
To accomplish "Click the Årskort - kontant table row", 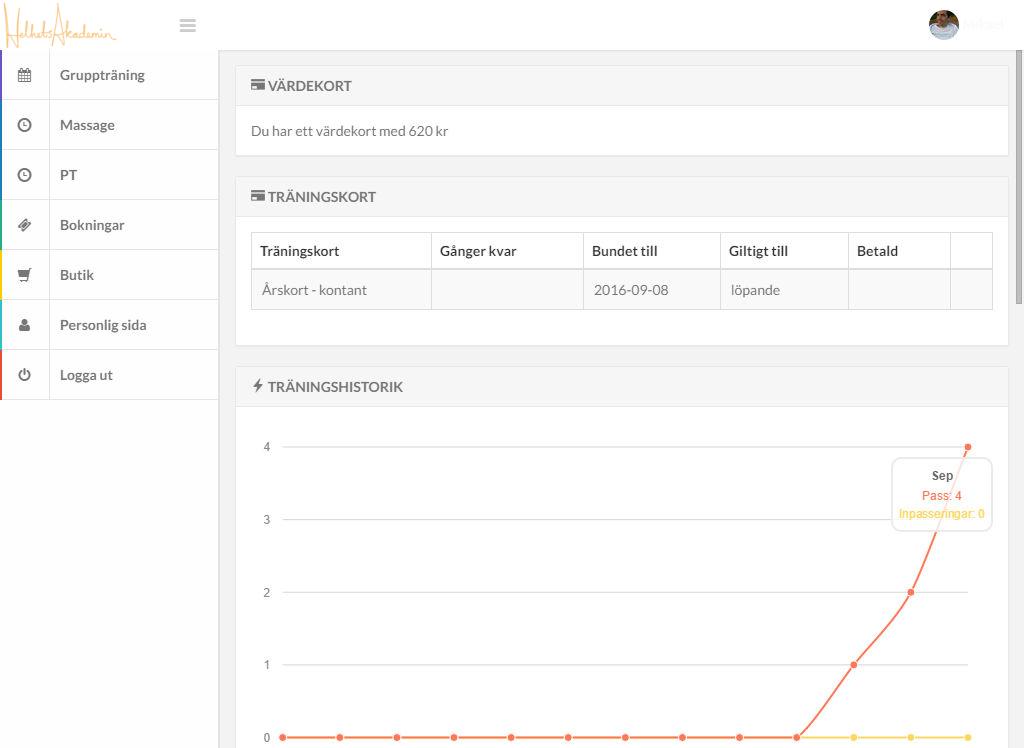I will (621, 290).
